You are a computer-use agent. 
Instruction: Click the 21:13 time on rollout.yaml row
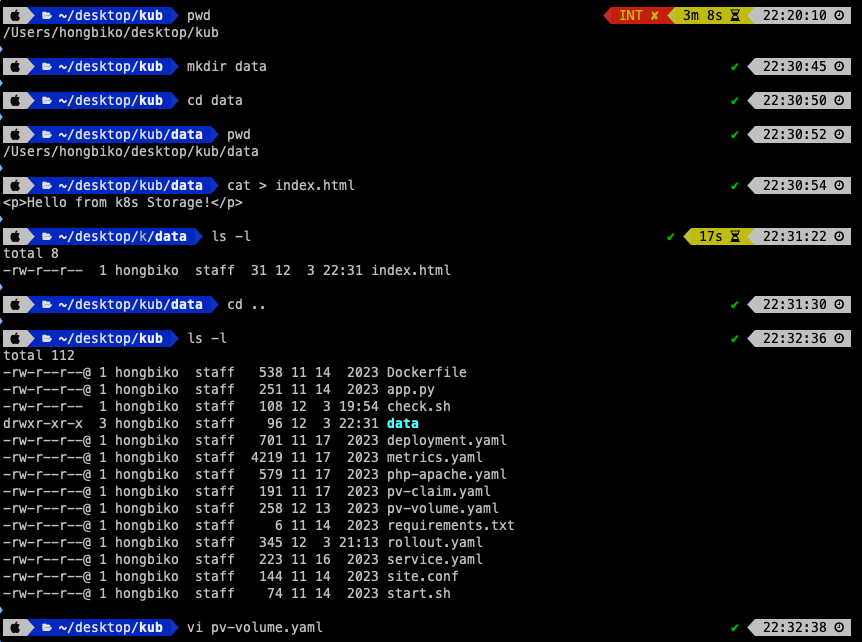[358, 543]
